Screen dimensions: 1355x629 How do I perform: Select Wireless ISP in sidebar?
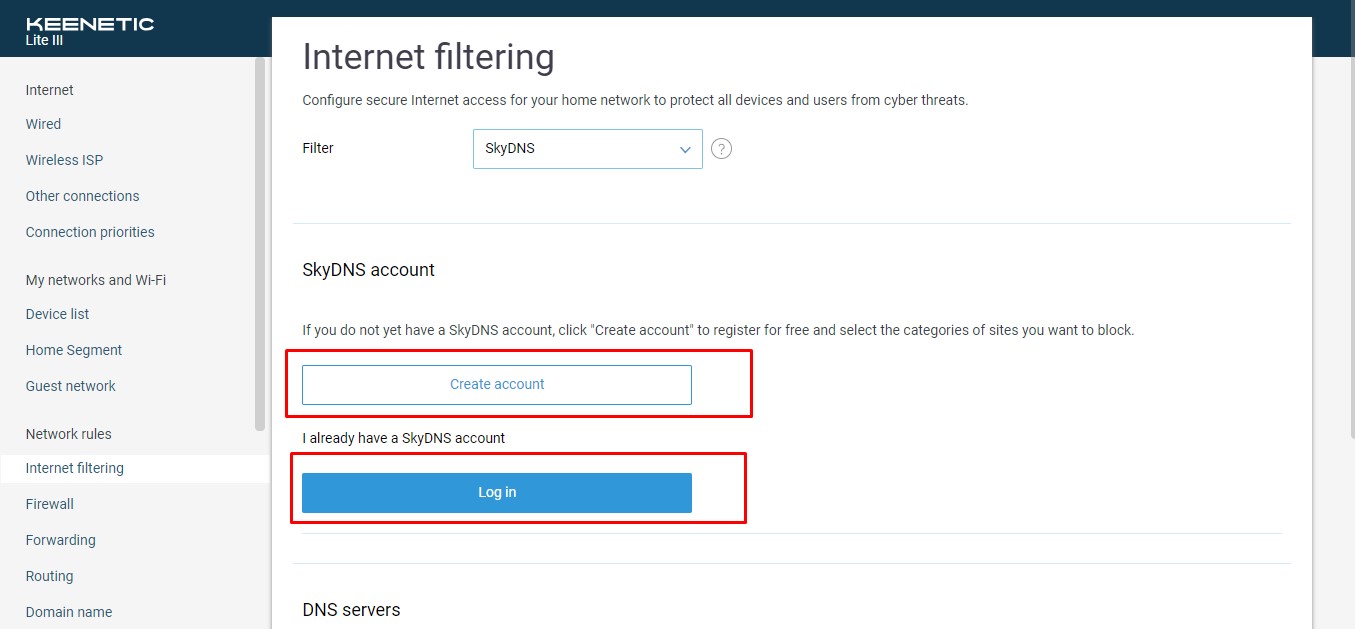[x=64, y=160]
